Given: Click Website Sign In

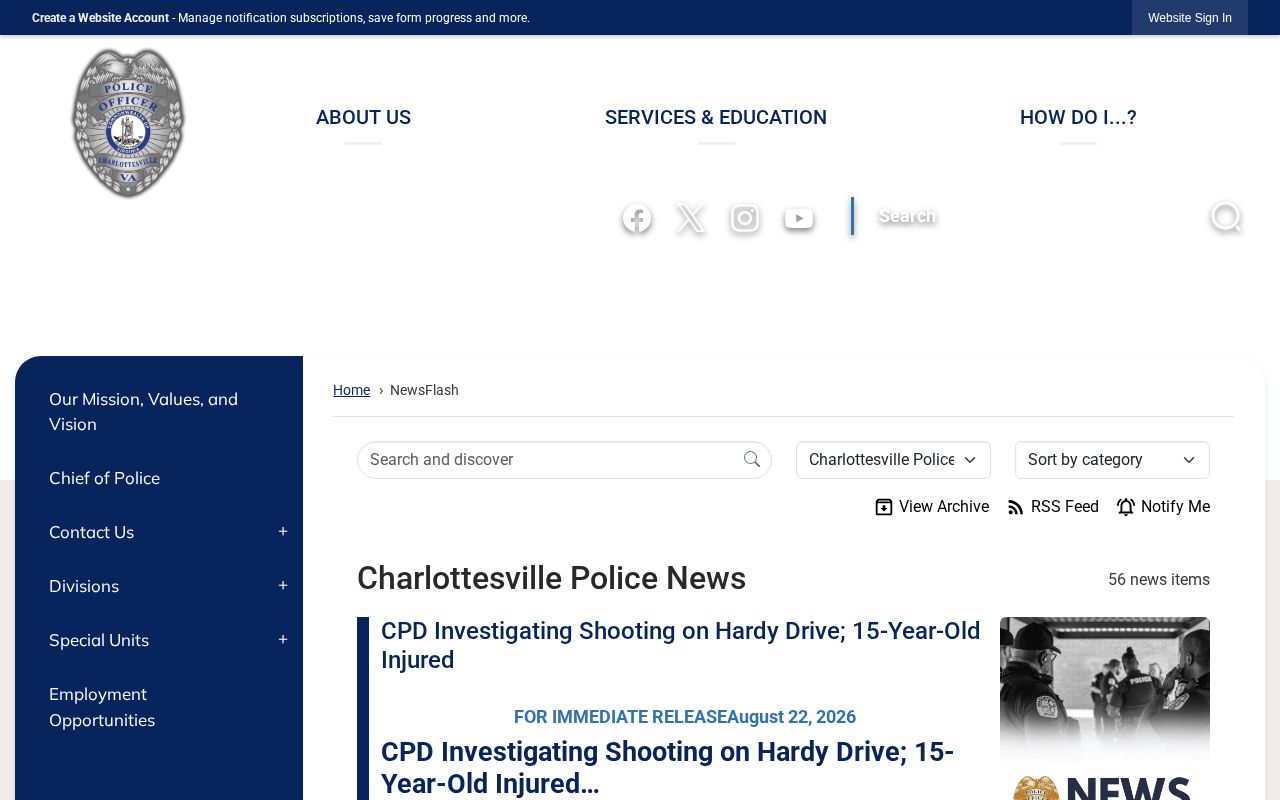Looking at the screenshot, I should (1190, 18).
